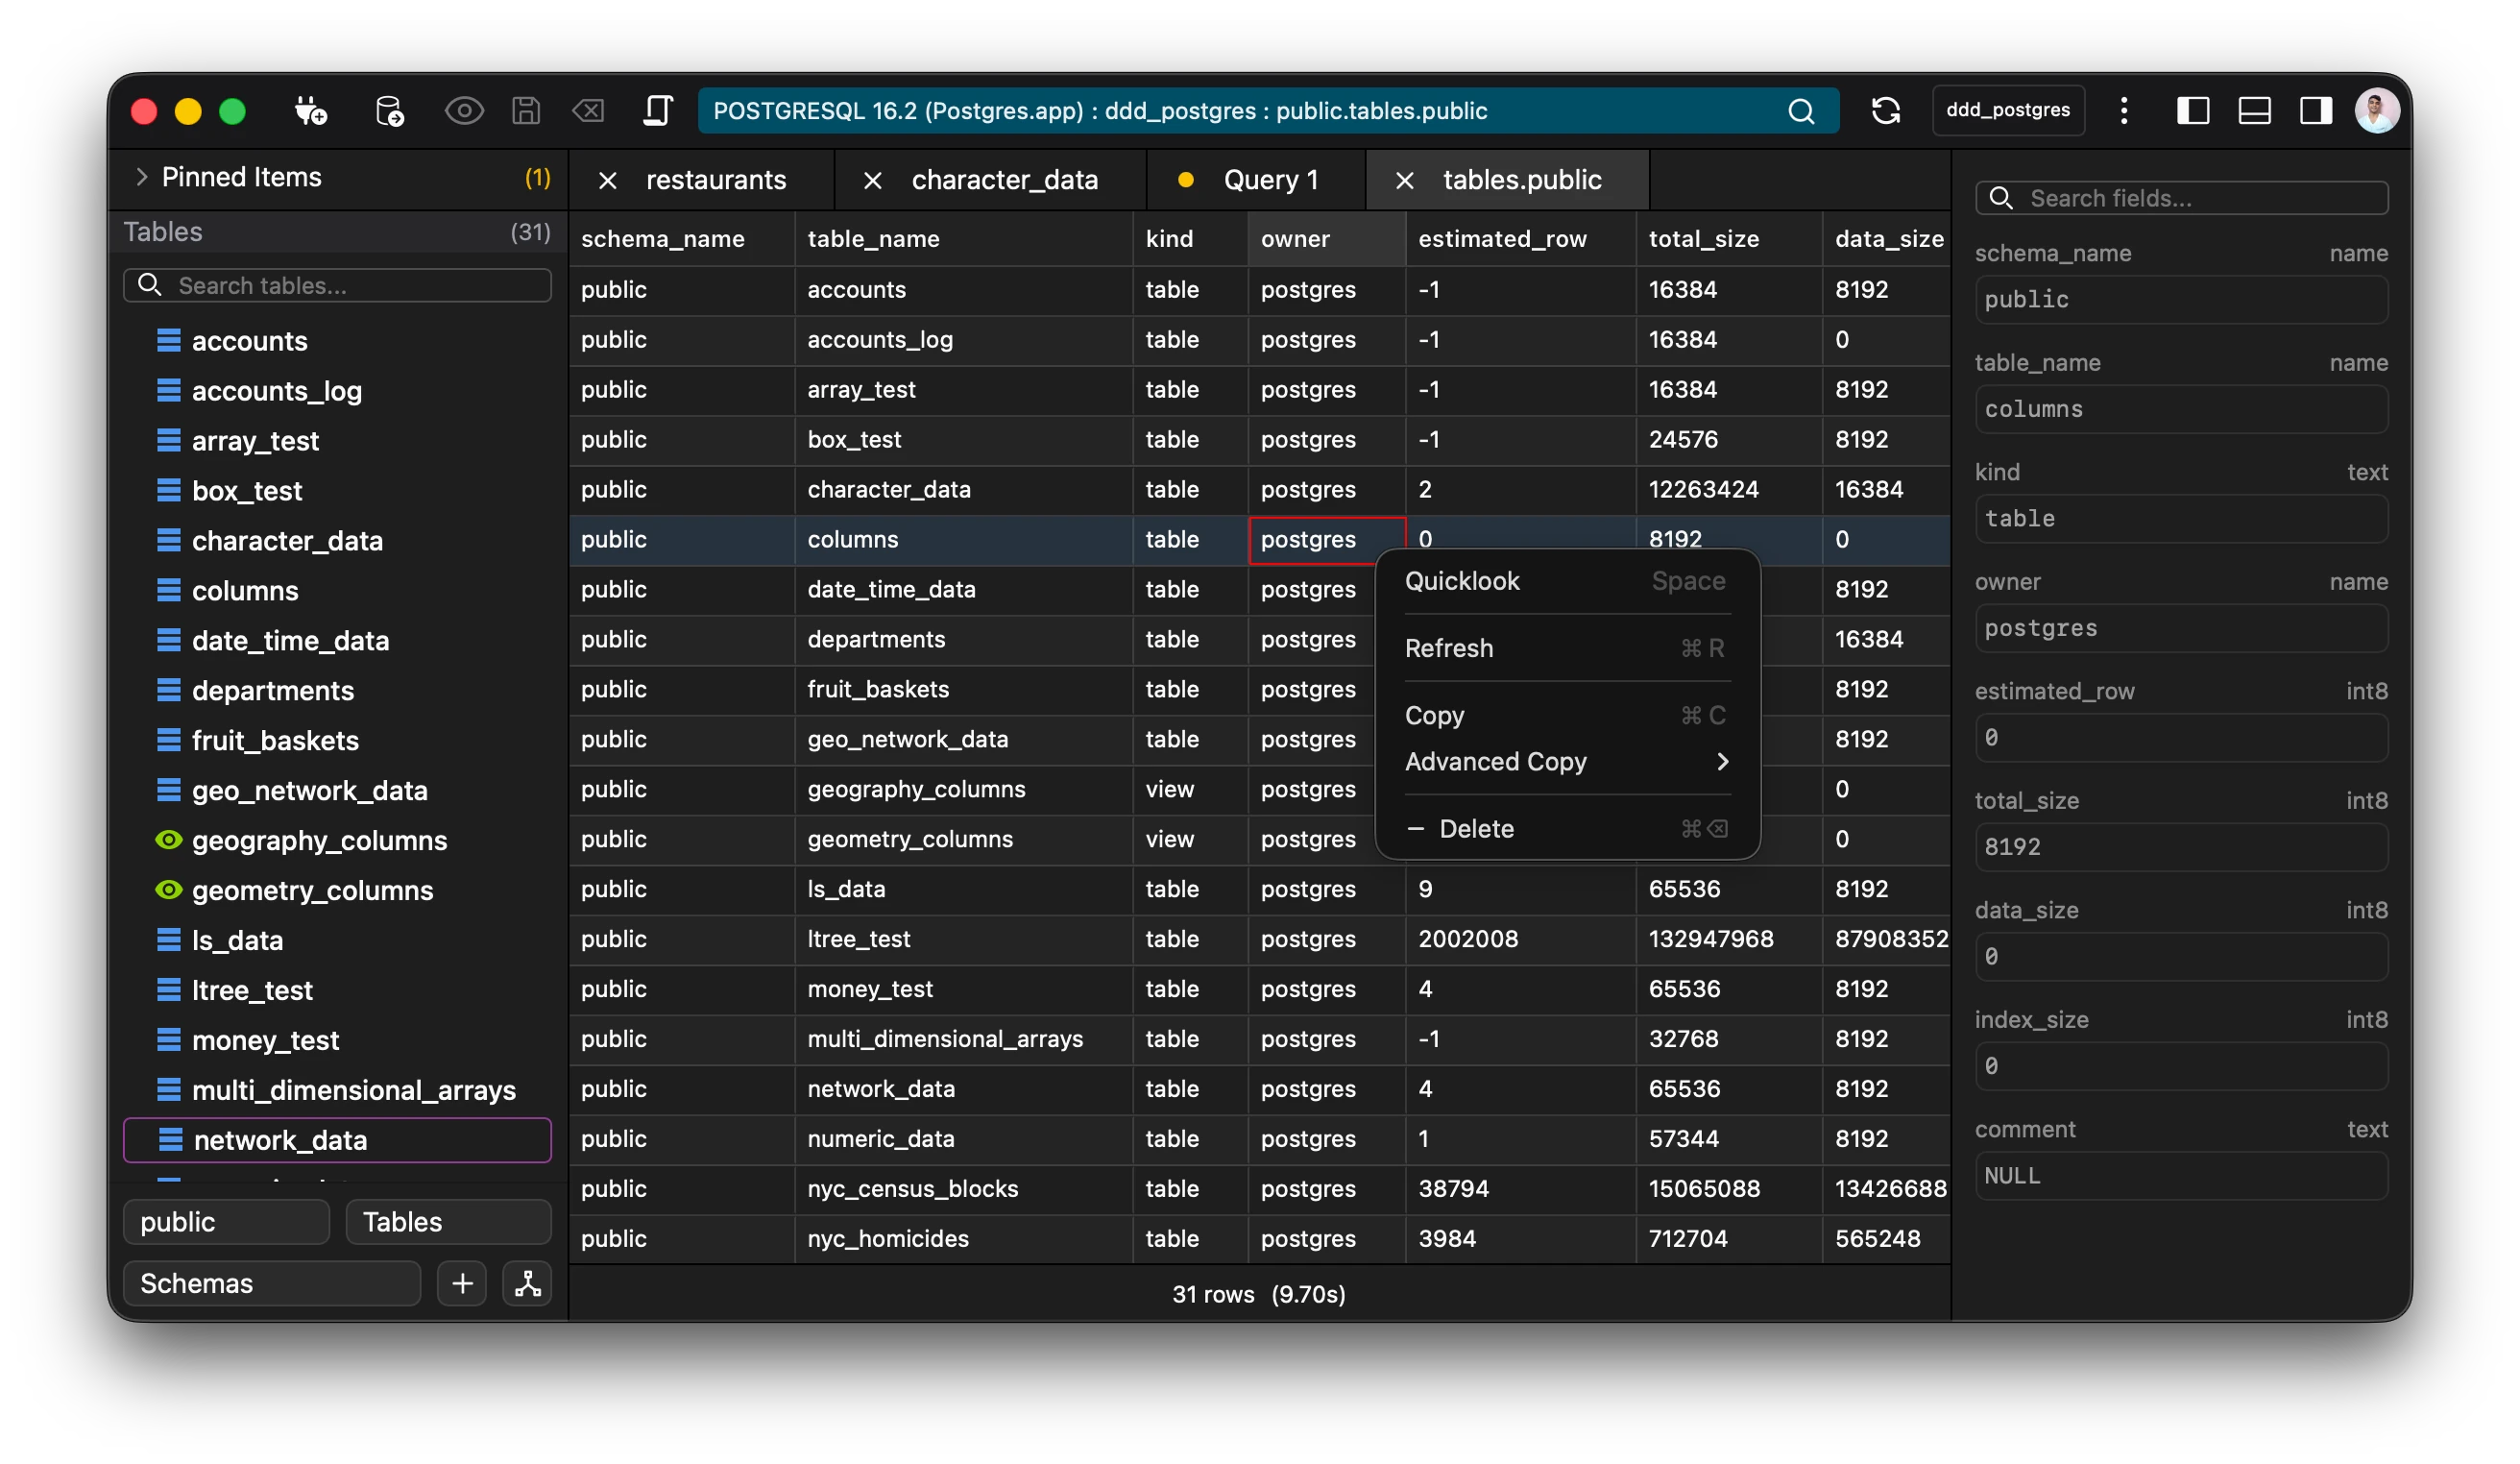Toggle the right sidebar panel
The width and height of the screenshot is (2520, 1464).
click(x=2315, y=111)
